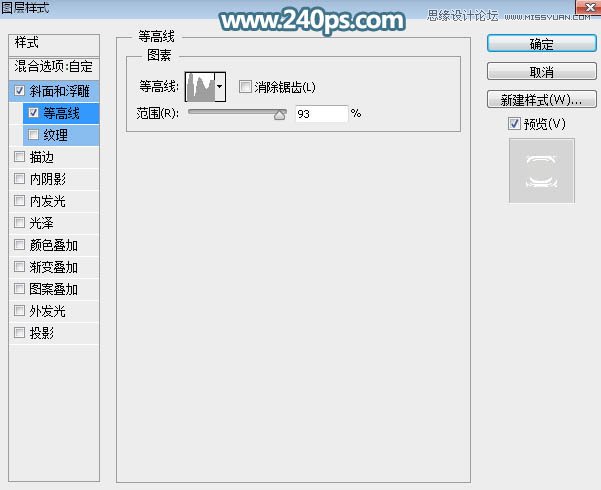Click the 范围(R) slider handle
The width and height of the screenshot is (601, 490).
280,114
